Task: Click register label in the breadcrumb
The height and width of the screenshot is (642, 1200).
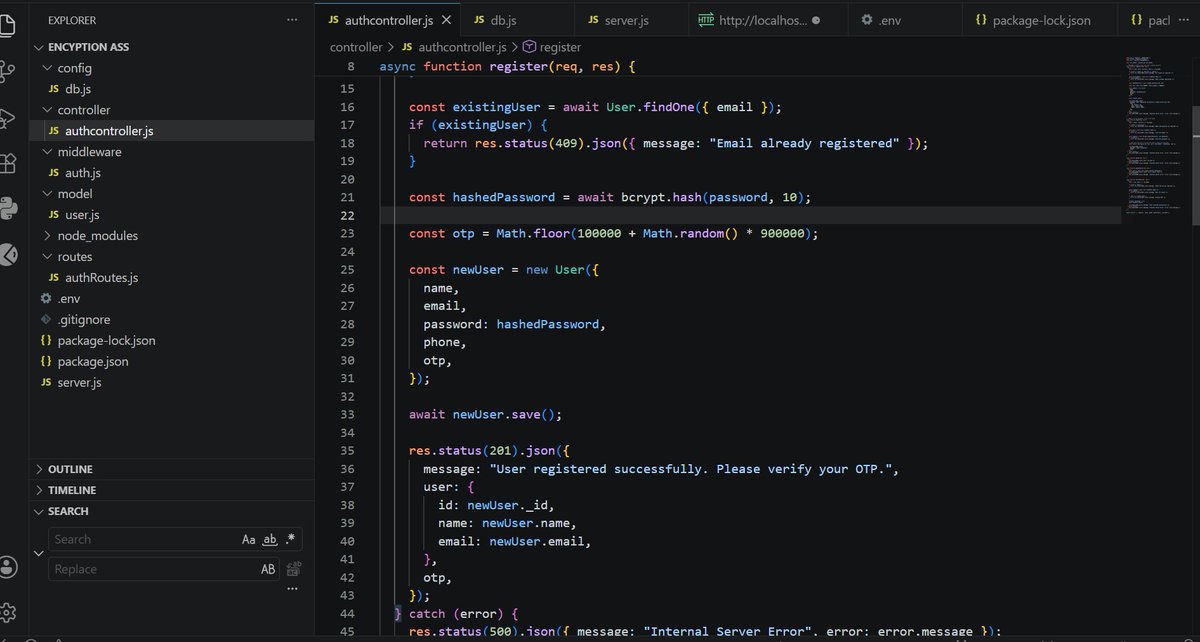Action: coord(559,47)
